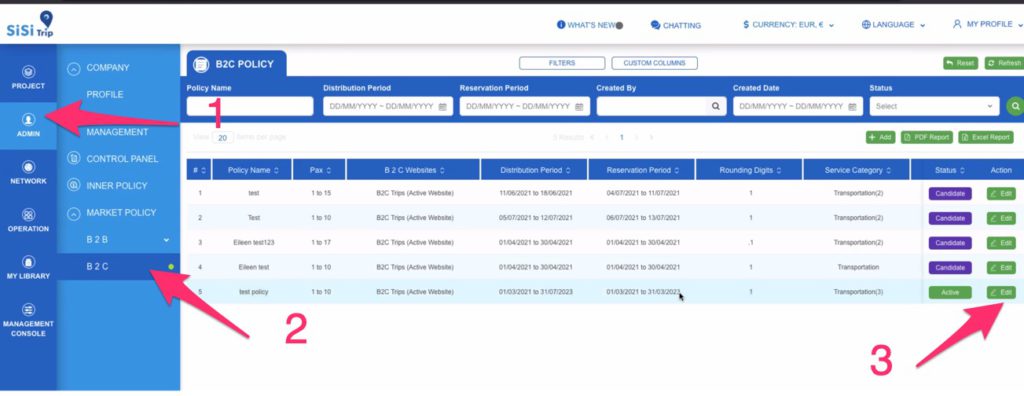1024x396 pixels.
Task: Edit the 'test policy' row
Action: [x=1000, y=292]
